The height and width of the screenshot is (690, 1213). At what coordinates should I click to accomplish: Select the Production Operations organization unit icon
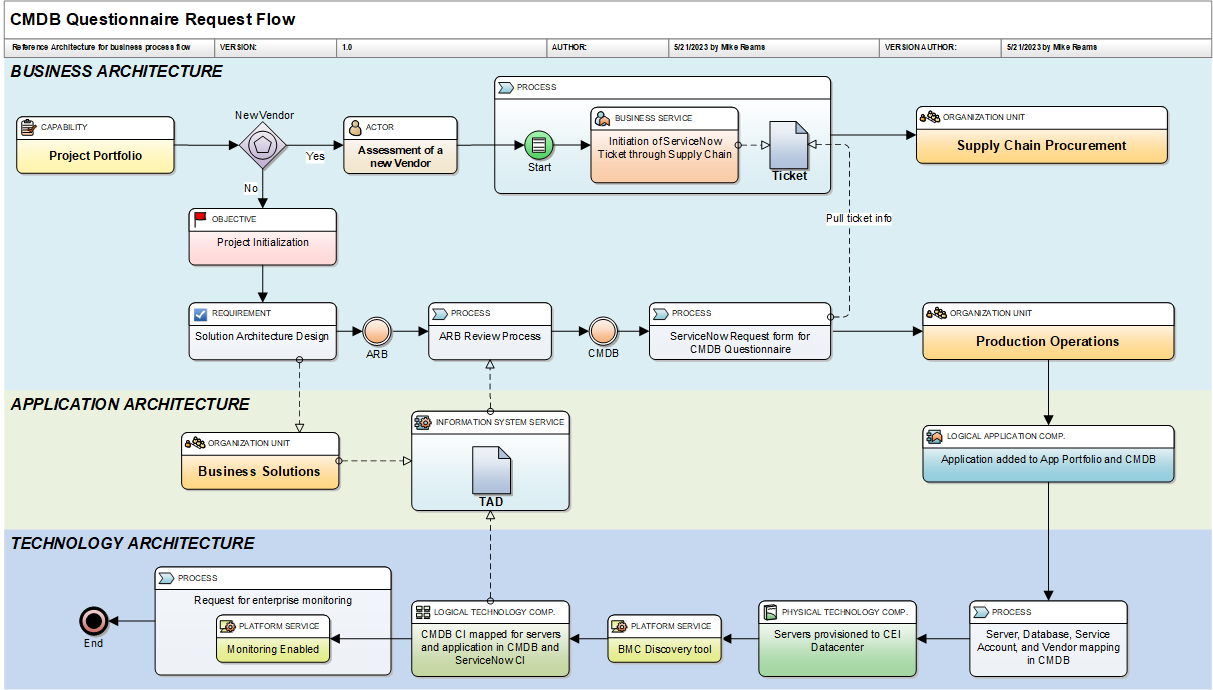click(x=936, y=313)
